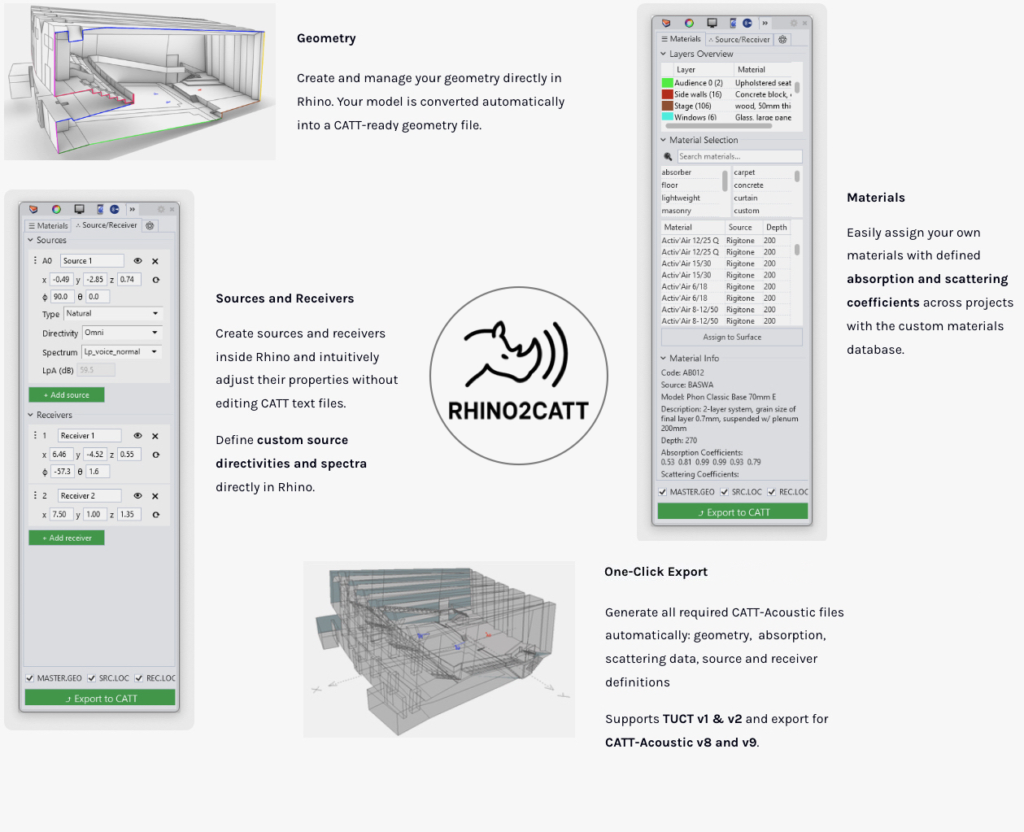Click the reset position icon for Source 1
This screenshot has width=1024, height=832.
[x=155, y=279]
